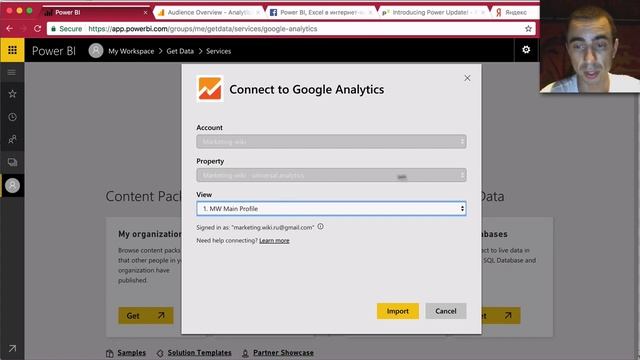
Task: Click the Cancel button
Action: [445, 311]
